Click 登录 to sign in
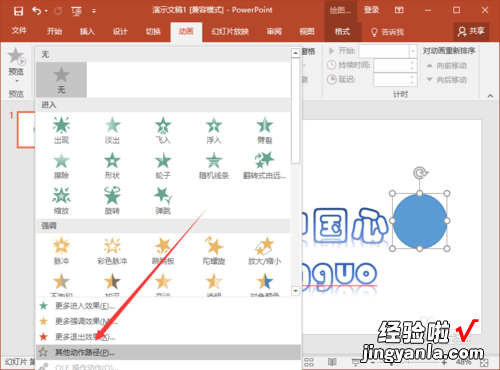Screen dimensions: 500x370 (x=371, y=10)
